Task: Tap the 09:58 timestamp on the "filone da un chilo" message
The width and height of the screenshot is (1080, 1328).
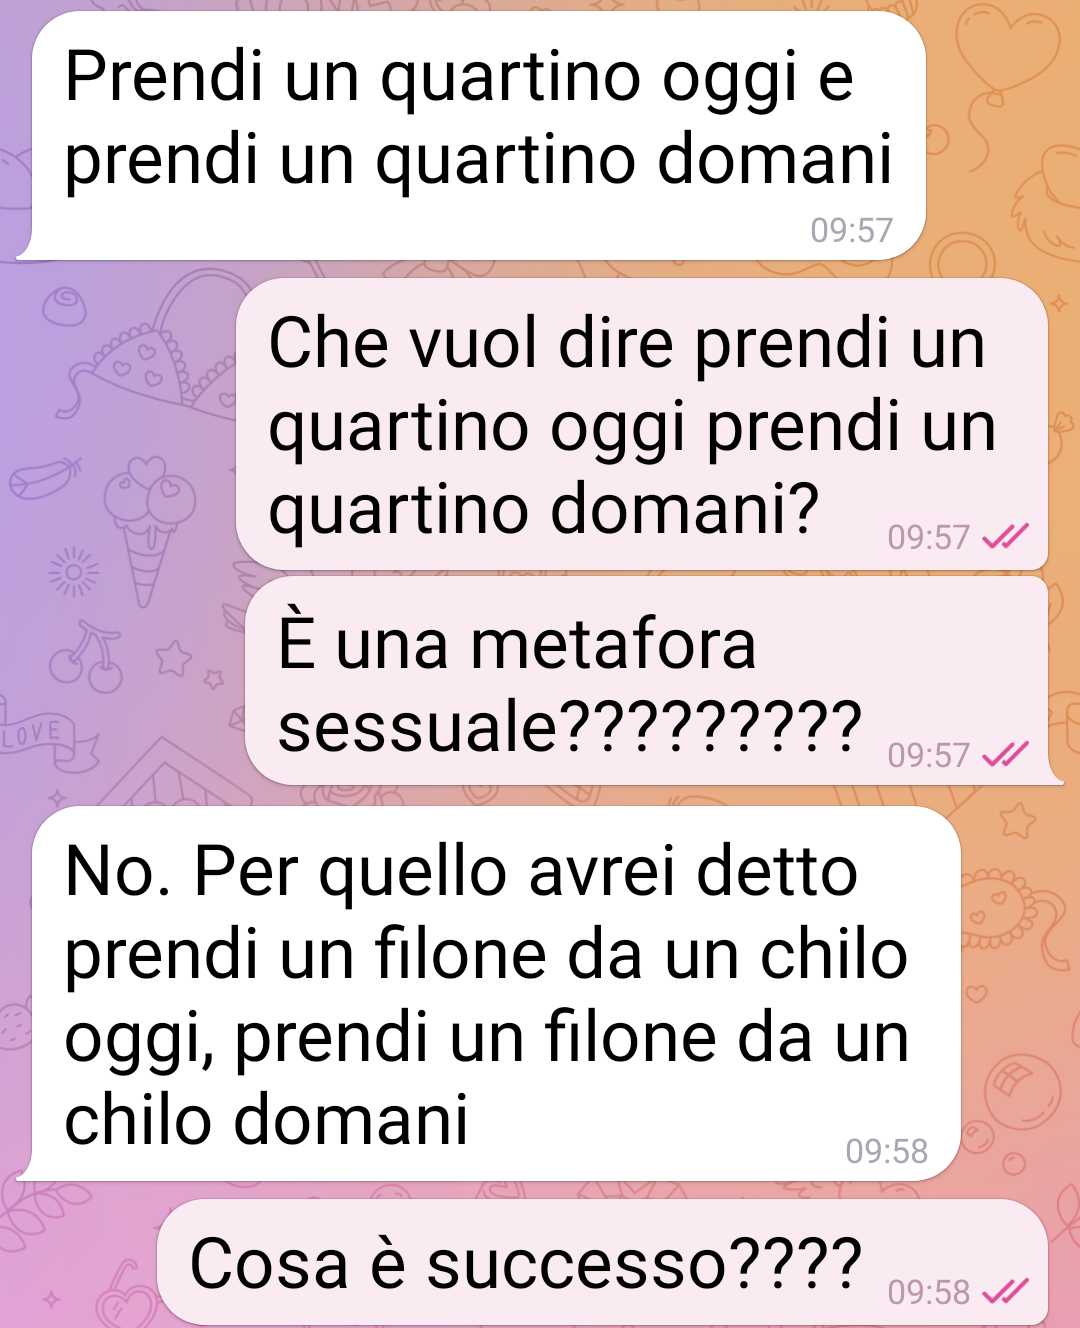Action: click(x=887, y=1152)
